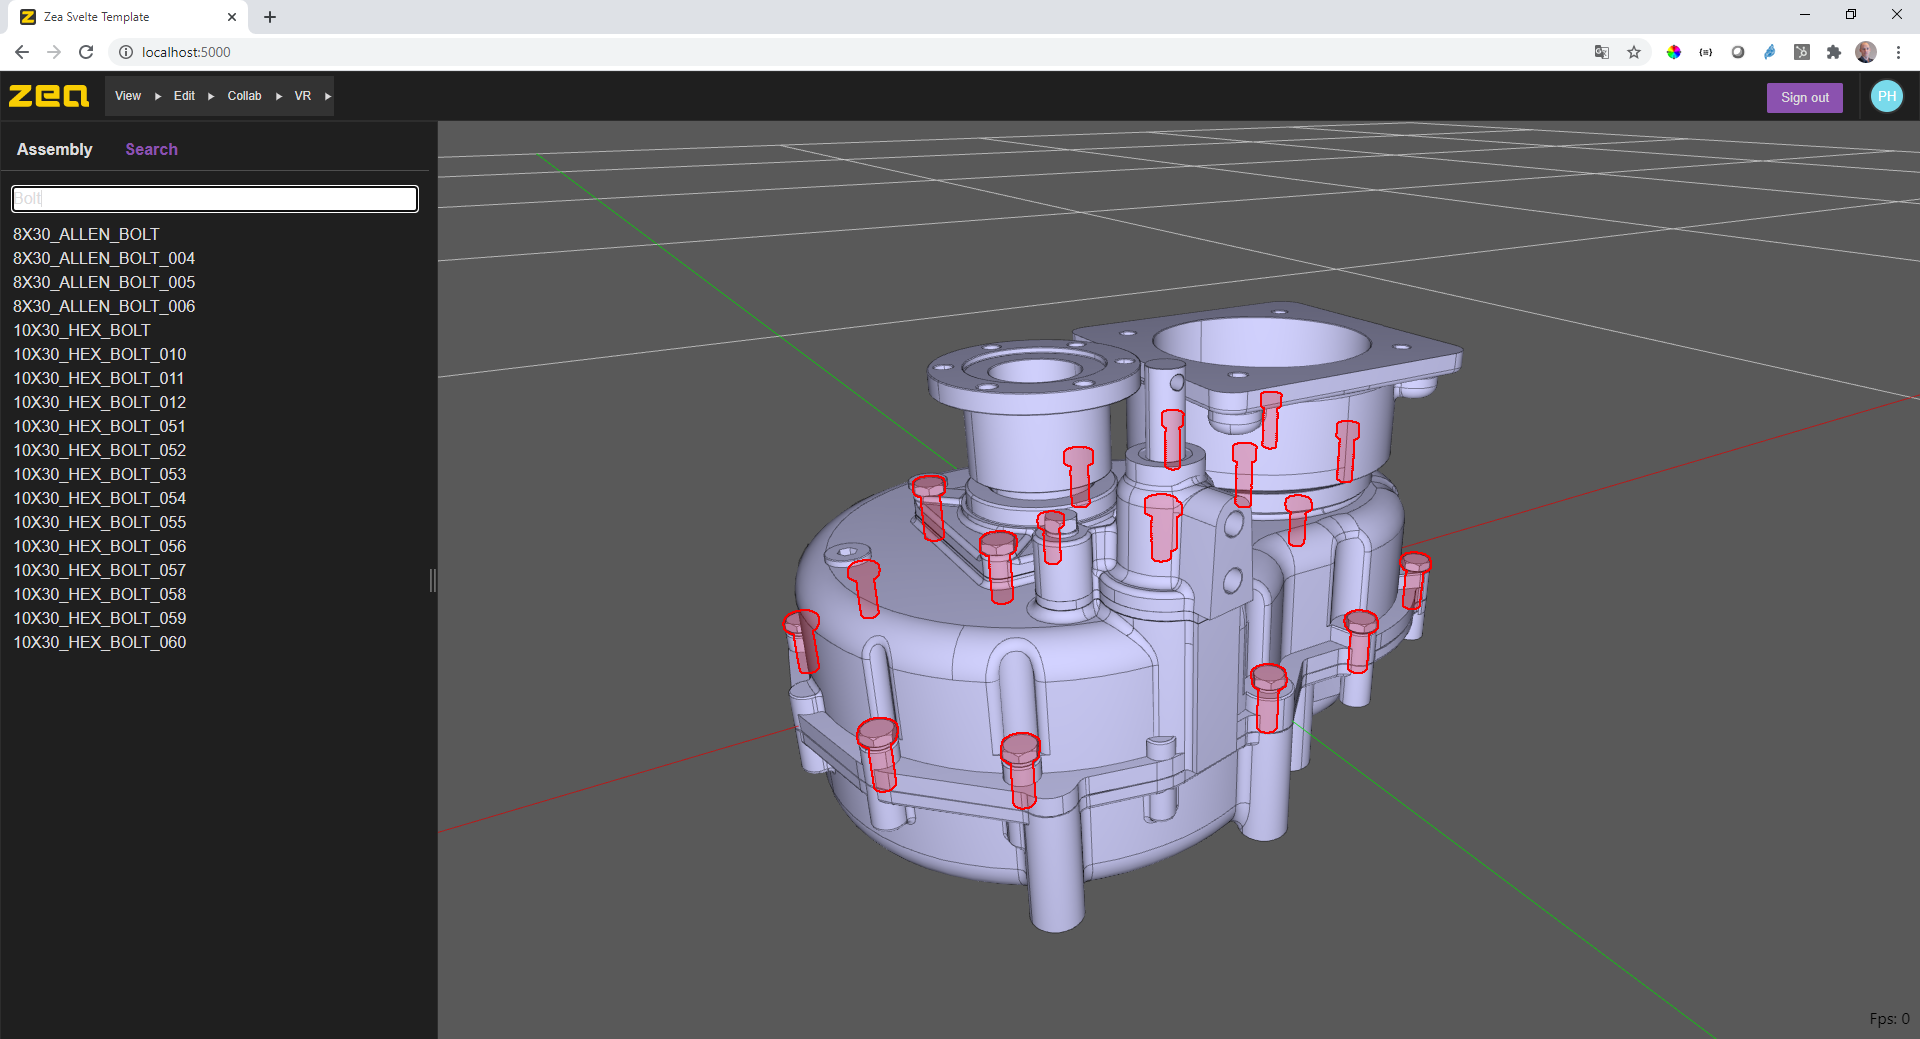Click the Zea logo
1920x1039 pixels.
49,96
